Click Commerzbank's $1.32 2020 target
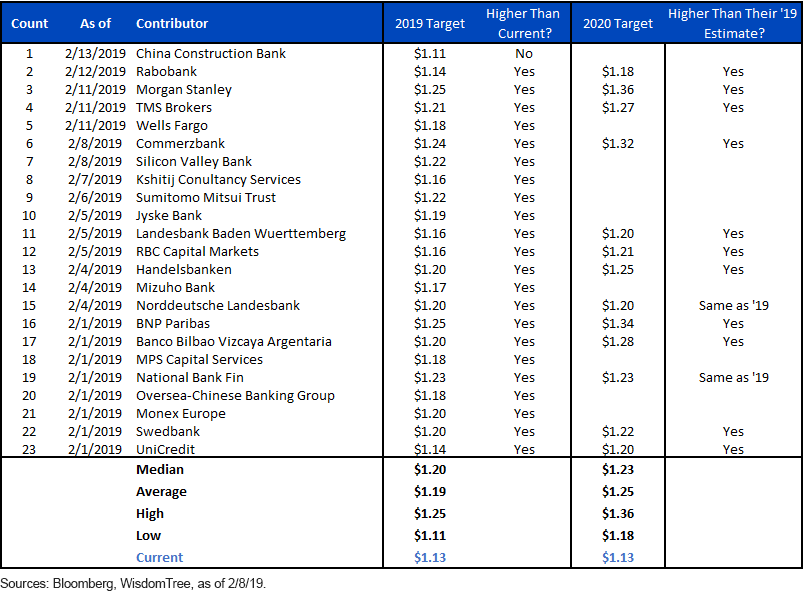The height and width of the screenshot is (591, 803). pos(618,143)
